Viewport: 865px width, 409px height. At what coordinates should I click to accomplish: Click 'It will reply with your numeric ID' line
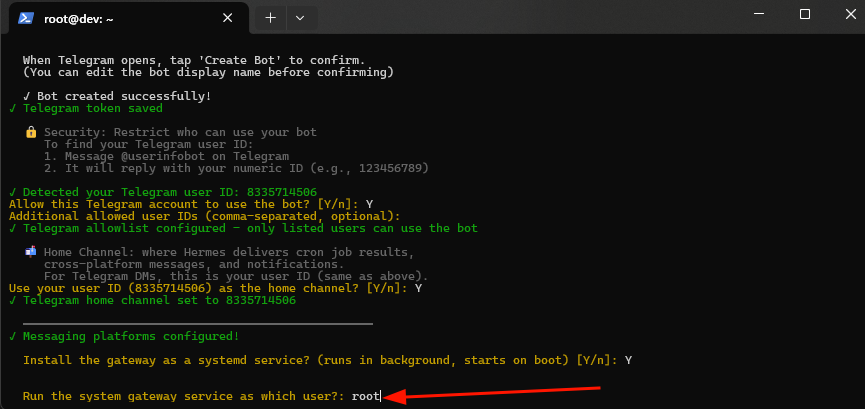coord(236,168)
